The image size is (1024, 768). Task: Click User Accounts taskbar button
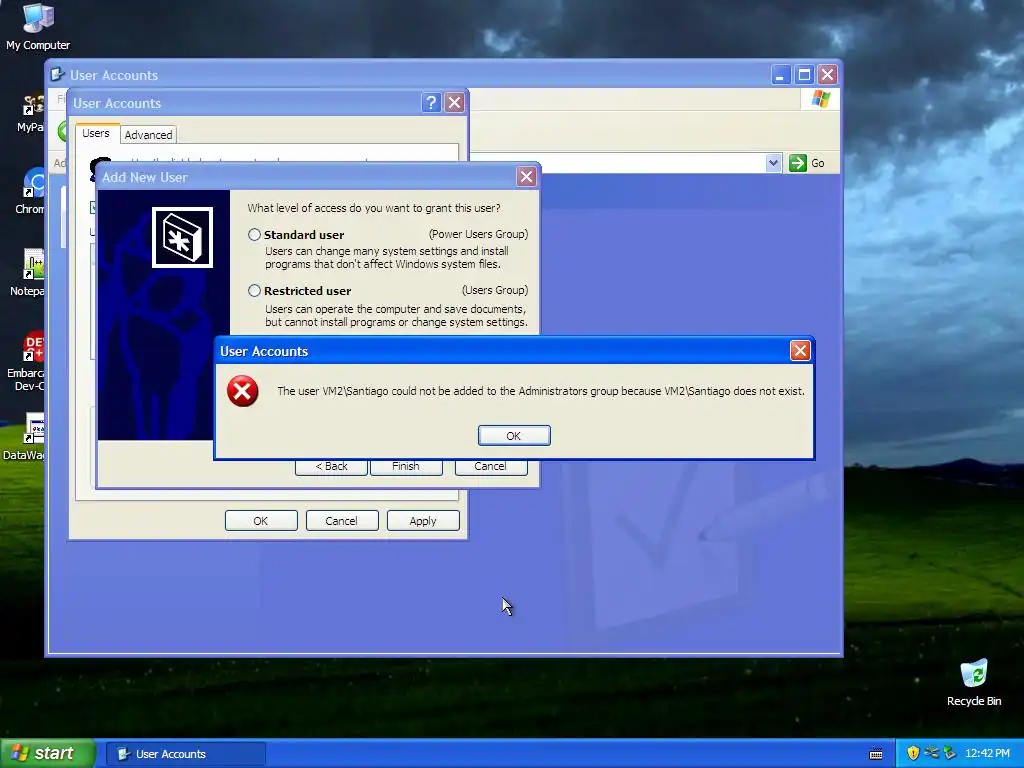(x=186, y=754)
